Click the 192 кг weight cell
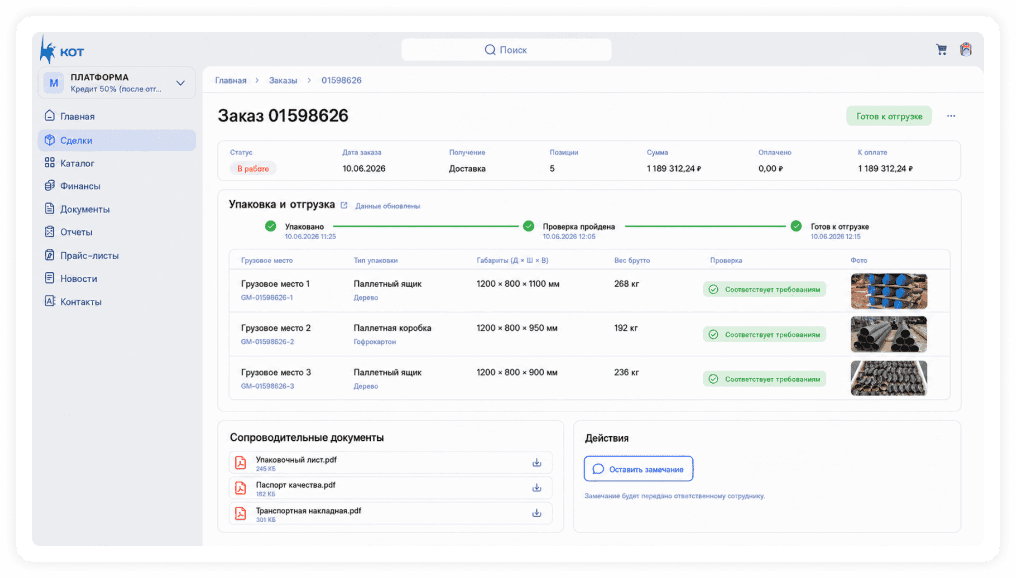Viewport: 1016px width, 578px height. 626,328
